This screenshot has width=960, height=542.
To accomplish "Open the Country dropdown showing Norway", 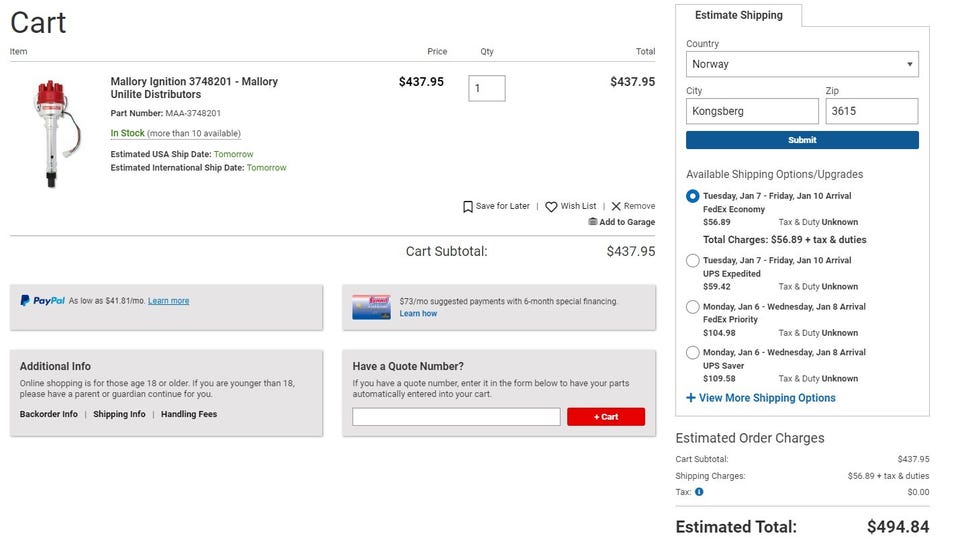I will (802, 64).
